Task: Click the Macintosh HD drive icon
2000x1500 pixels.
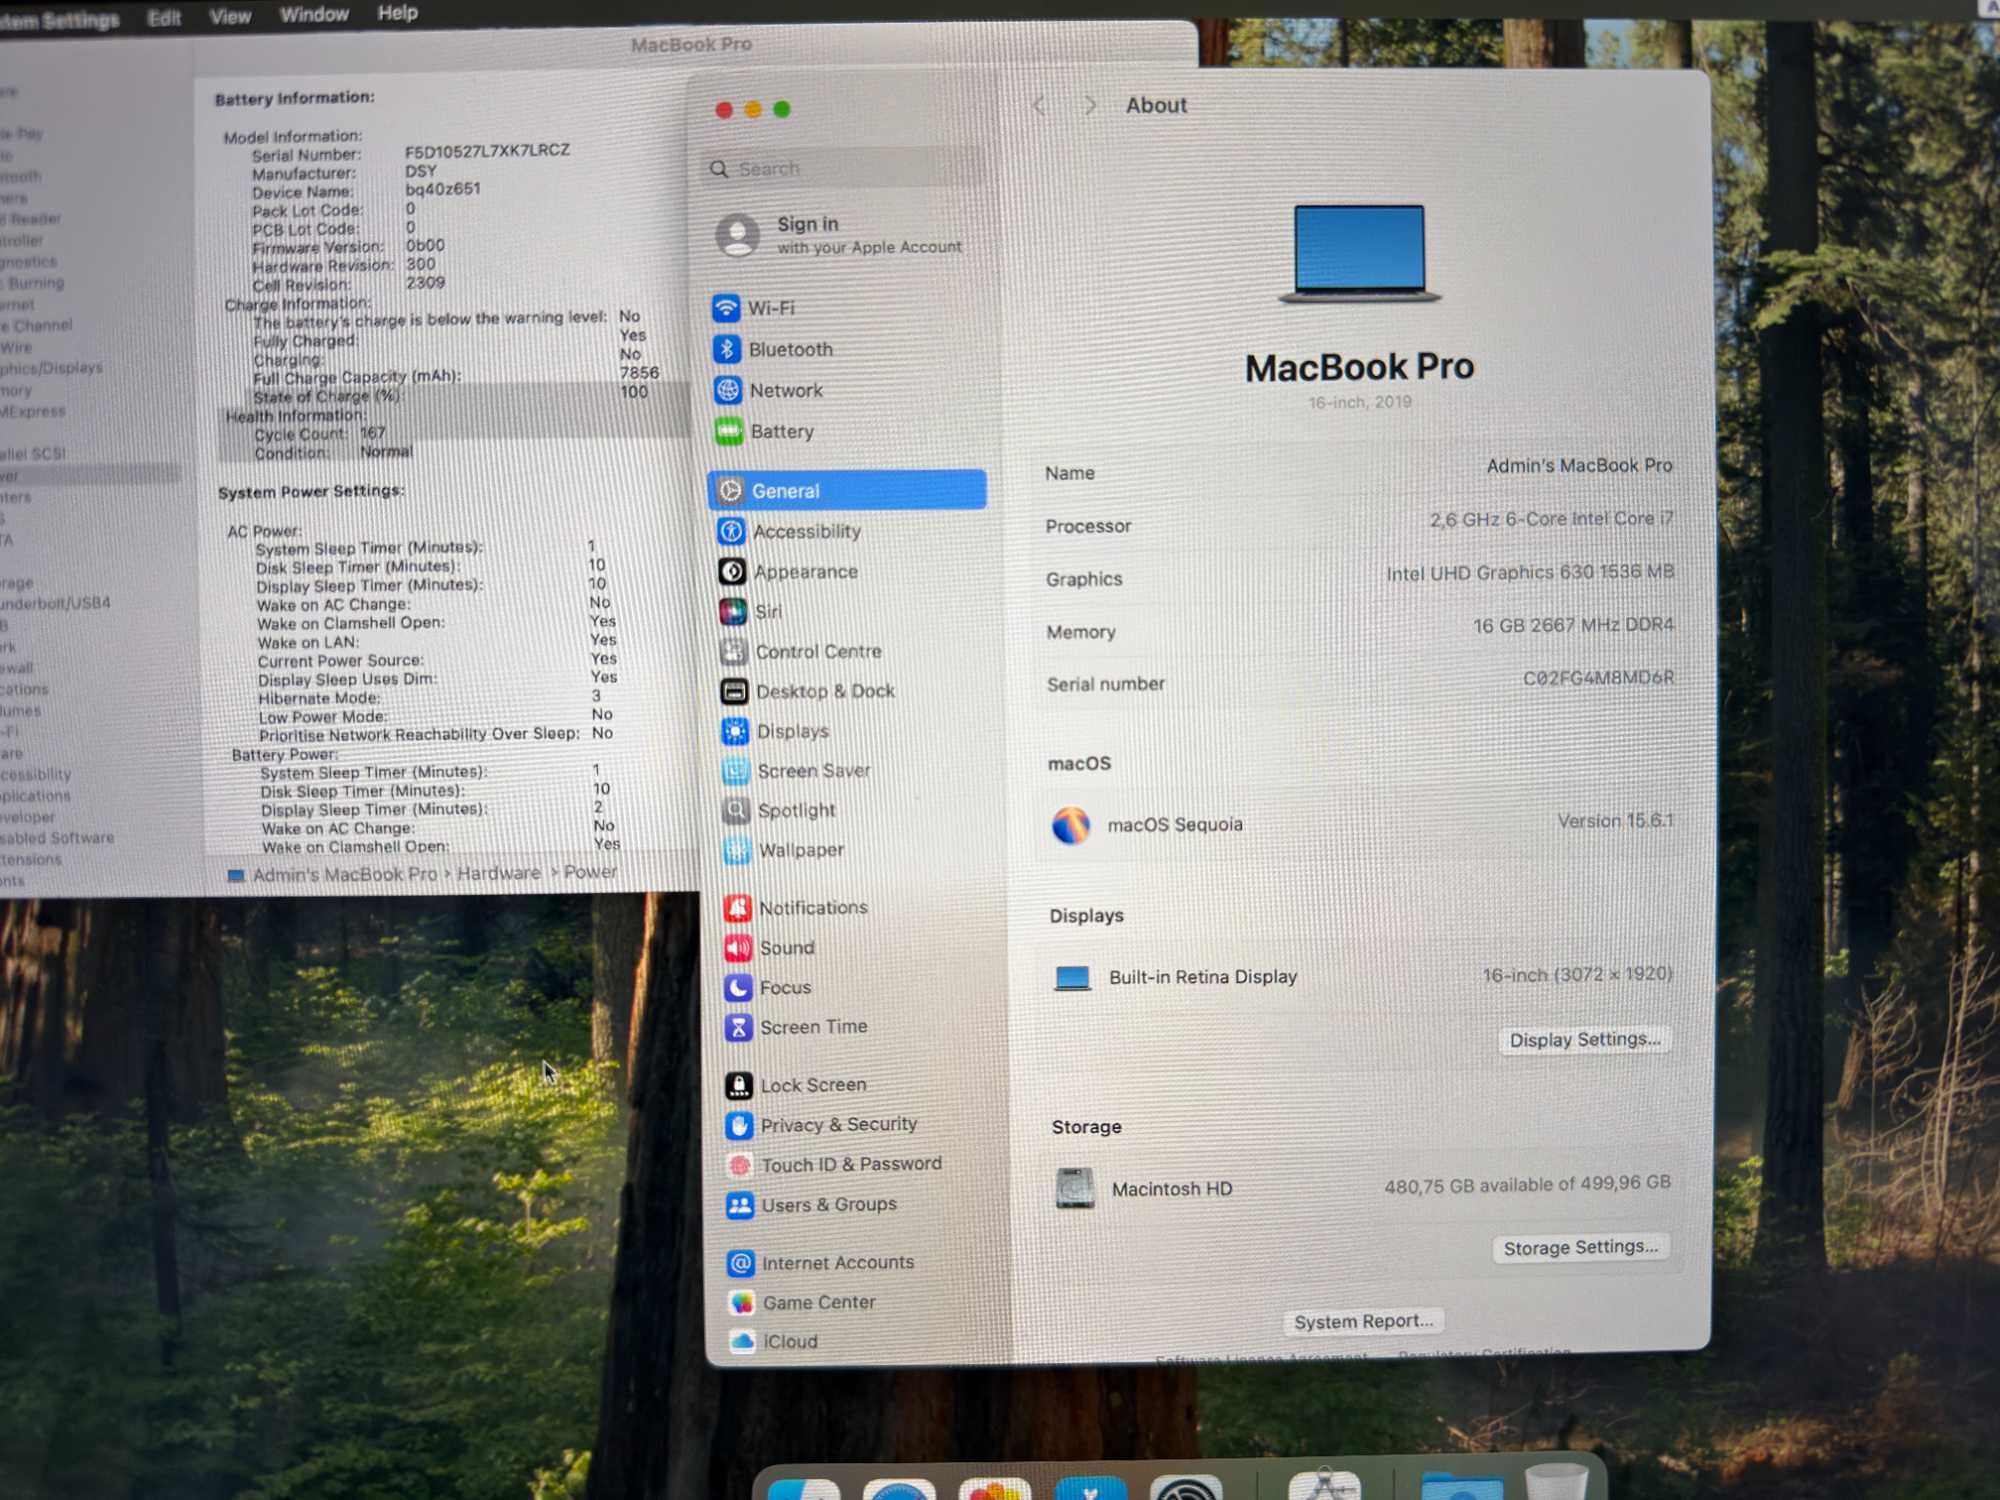Action: pos(1075,1189)
